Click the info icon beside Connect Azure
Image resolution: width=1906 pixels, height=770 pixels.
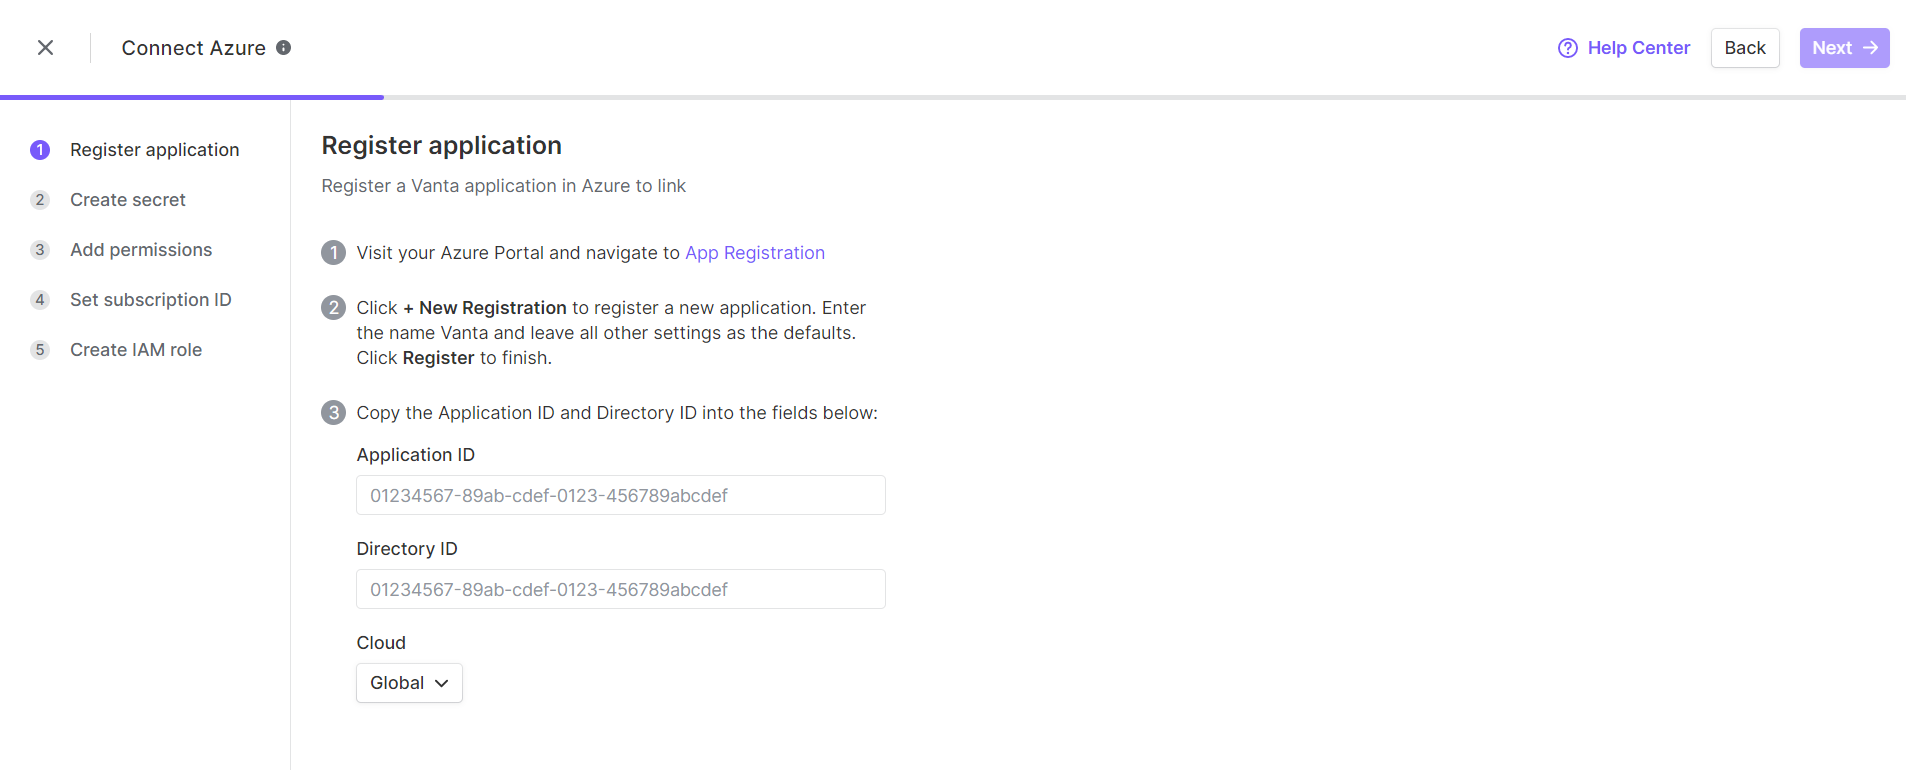pos(284,47)
